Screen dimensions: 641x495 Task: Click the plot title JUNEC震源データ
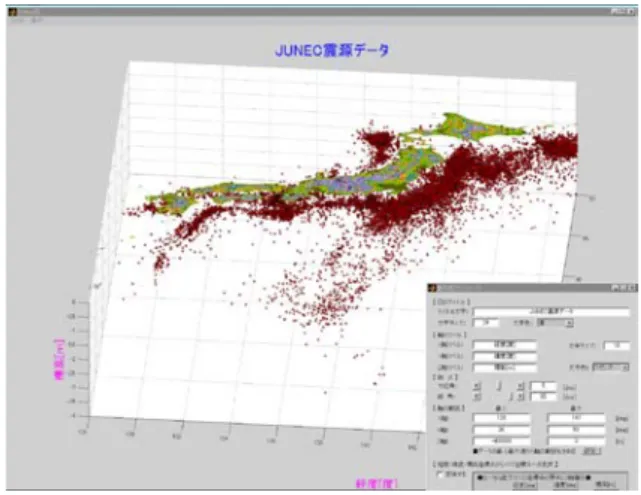332,50
